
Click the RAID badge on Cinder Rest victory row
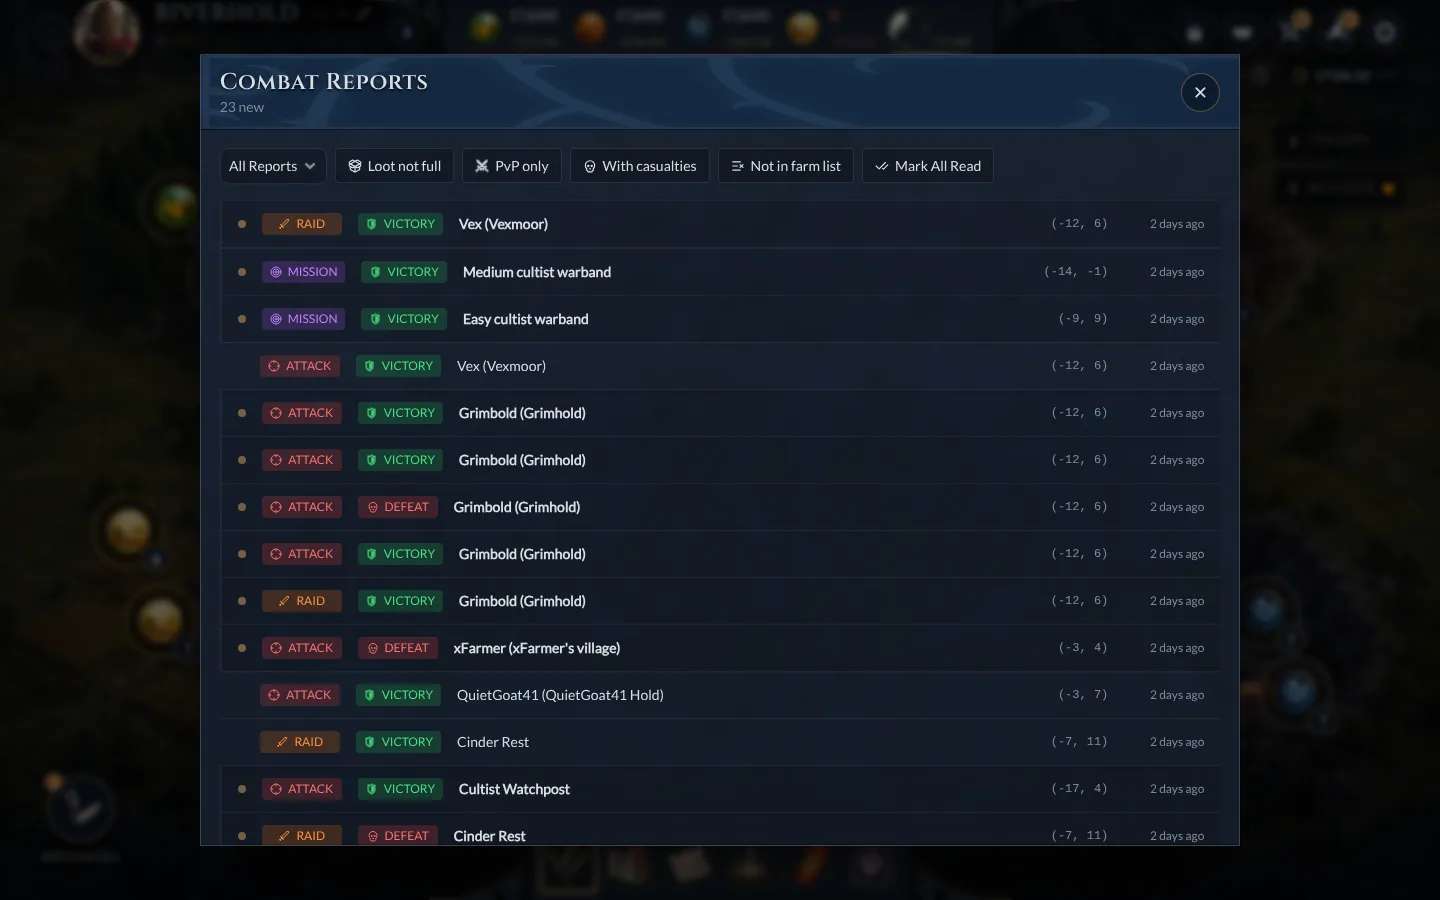300,742
